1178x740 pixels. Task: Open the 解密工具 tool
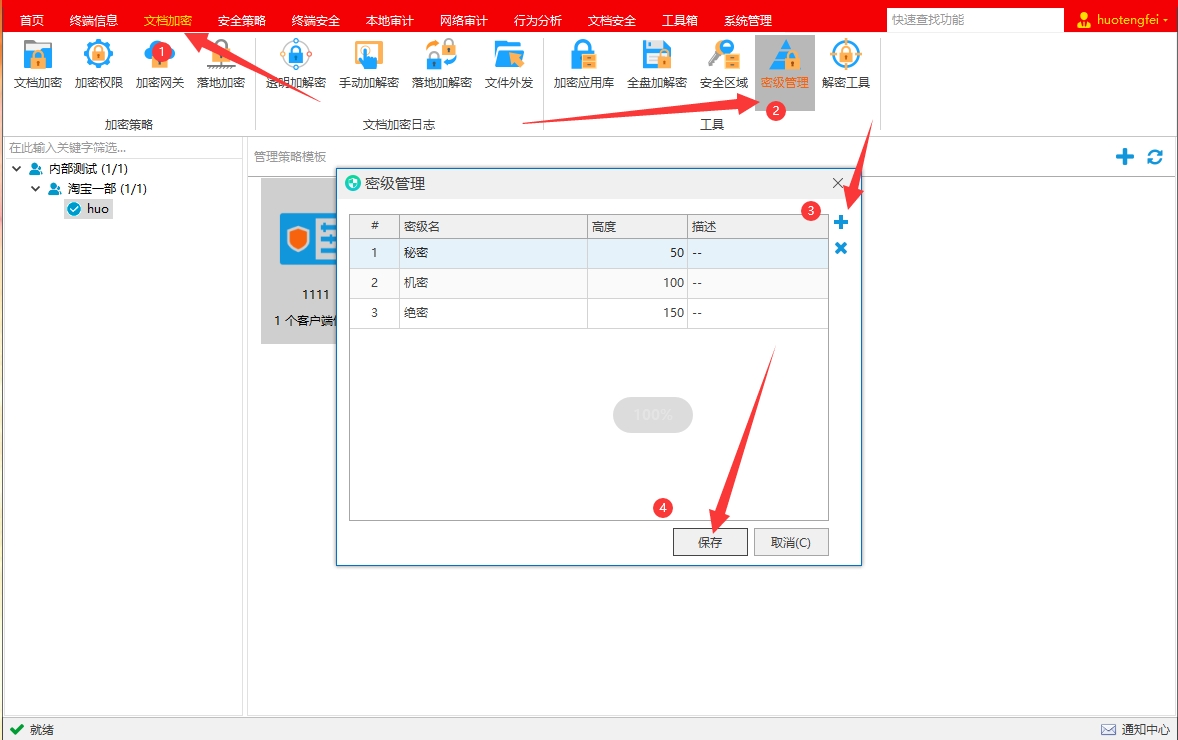(x=845, y=65)
